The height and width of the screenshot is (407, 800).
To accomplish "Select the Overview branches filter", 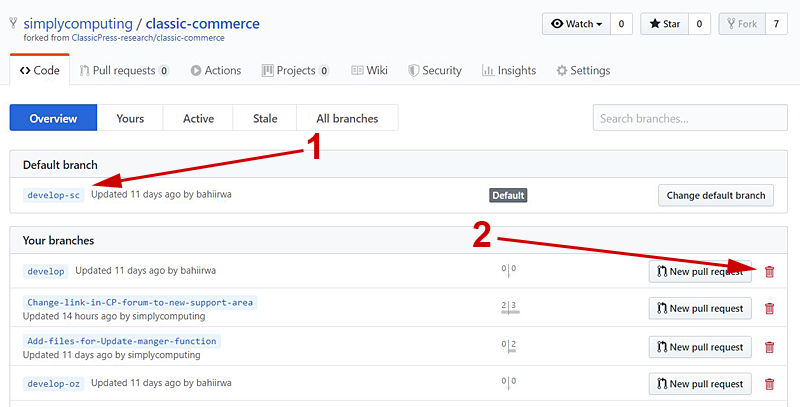I will (x=53, y=118).
